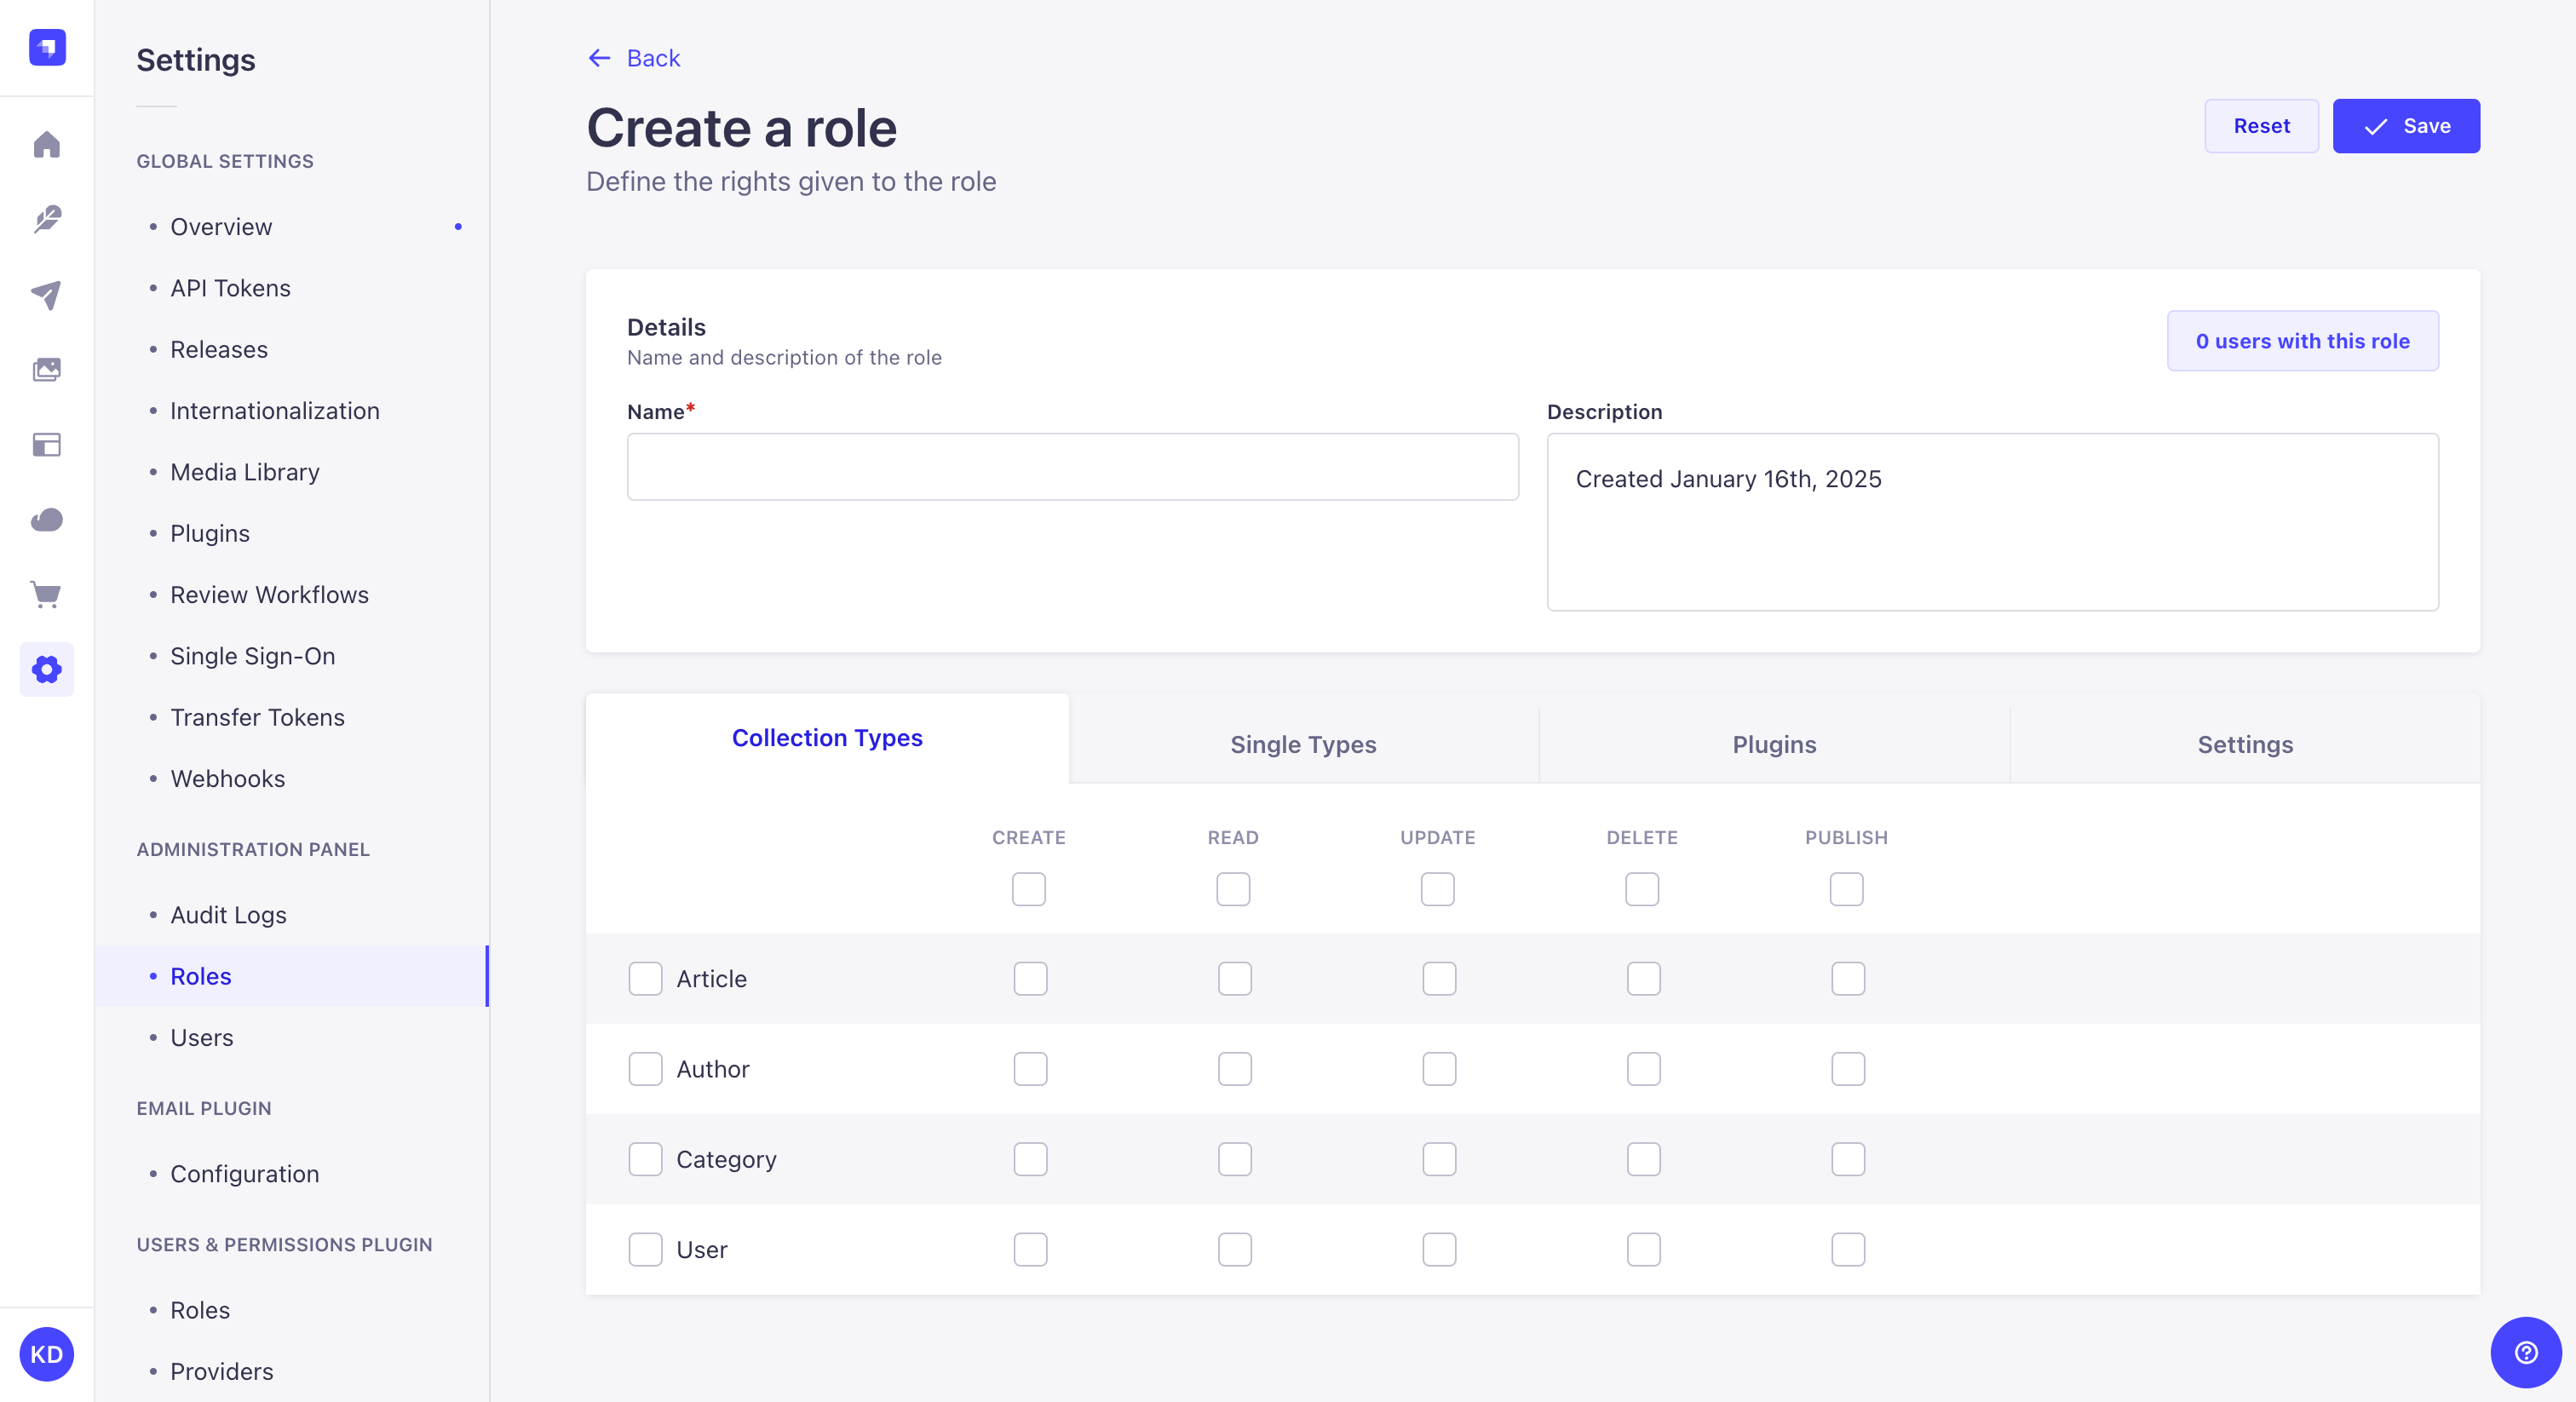Click the Strapi logo at the top
Image resolution: width=2576 pixels, height=1402 pixels.
(46, 47)
